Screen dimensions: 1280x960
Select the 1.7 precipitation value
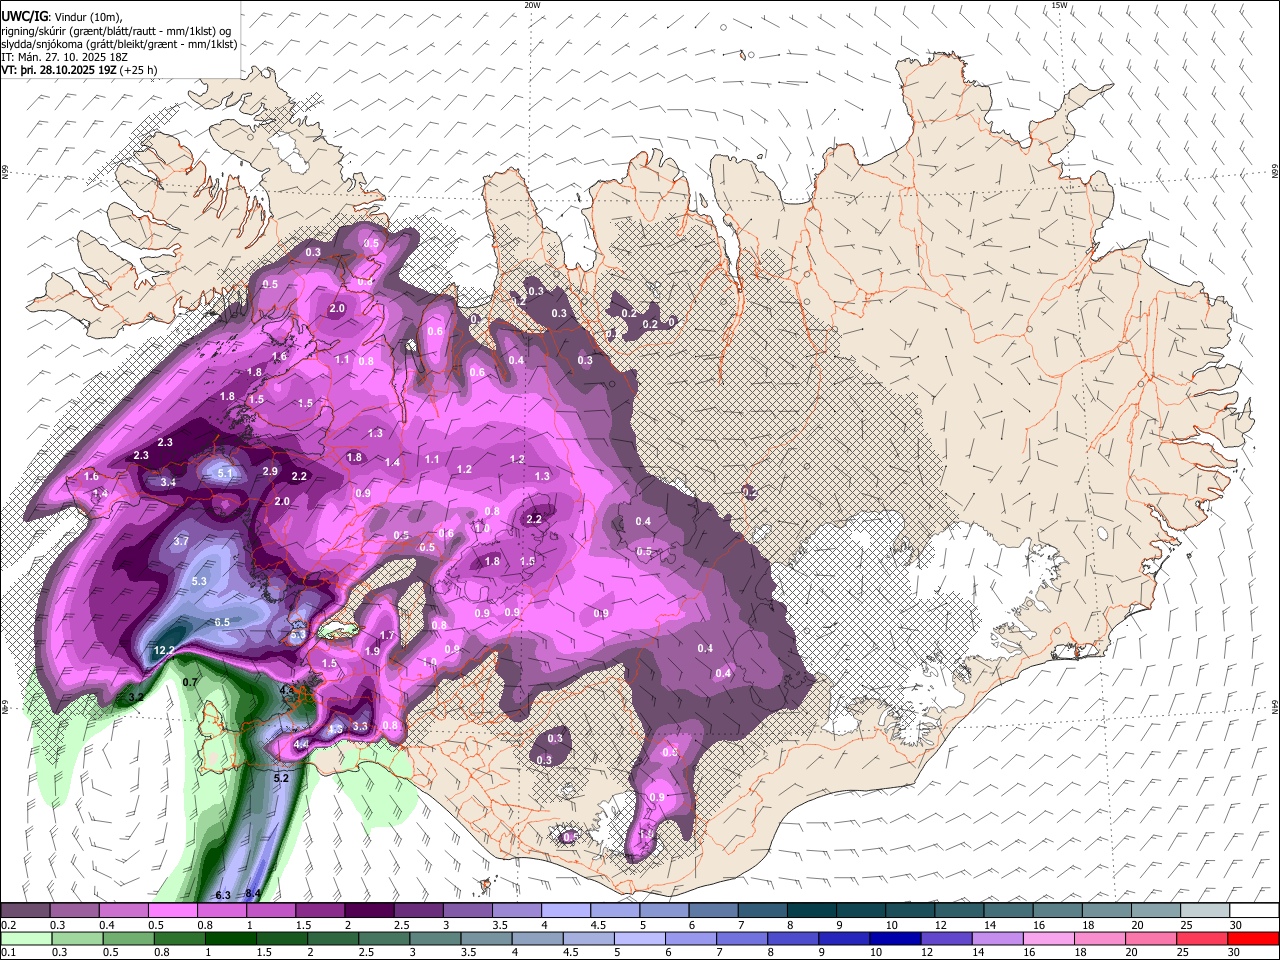click(x=388, y=636)
